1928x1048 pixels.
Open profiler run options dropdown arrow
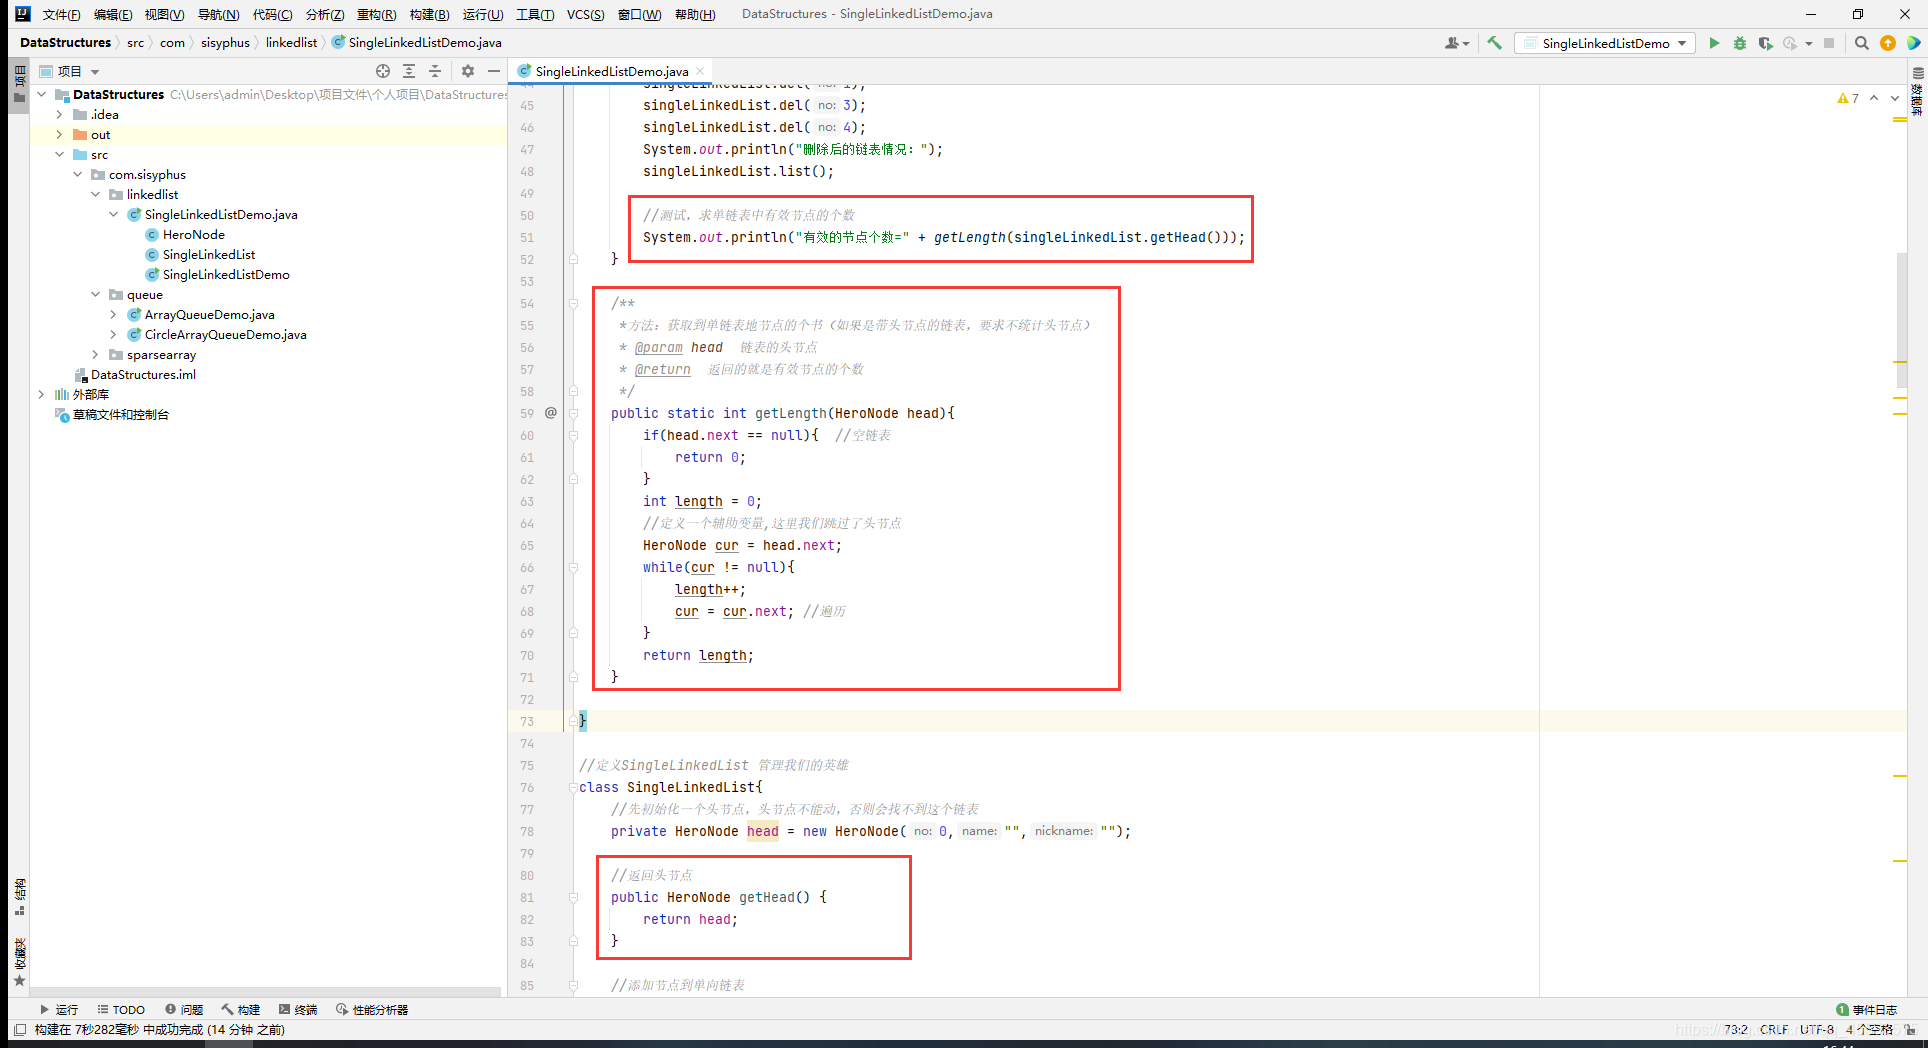click(x=1809, y=43)
